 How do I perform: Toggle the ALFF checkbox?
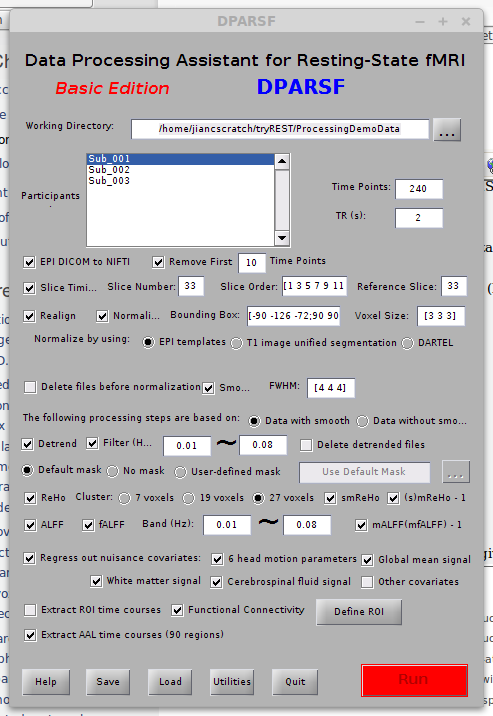[30, 525]
